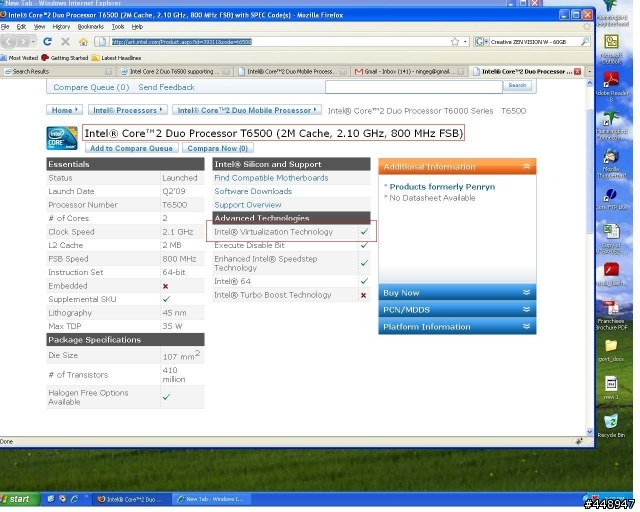Open the govt_docs folder on desktop
The image size is (640, 512).
tap(611, 350)
